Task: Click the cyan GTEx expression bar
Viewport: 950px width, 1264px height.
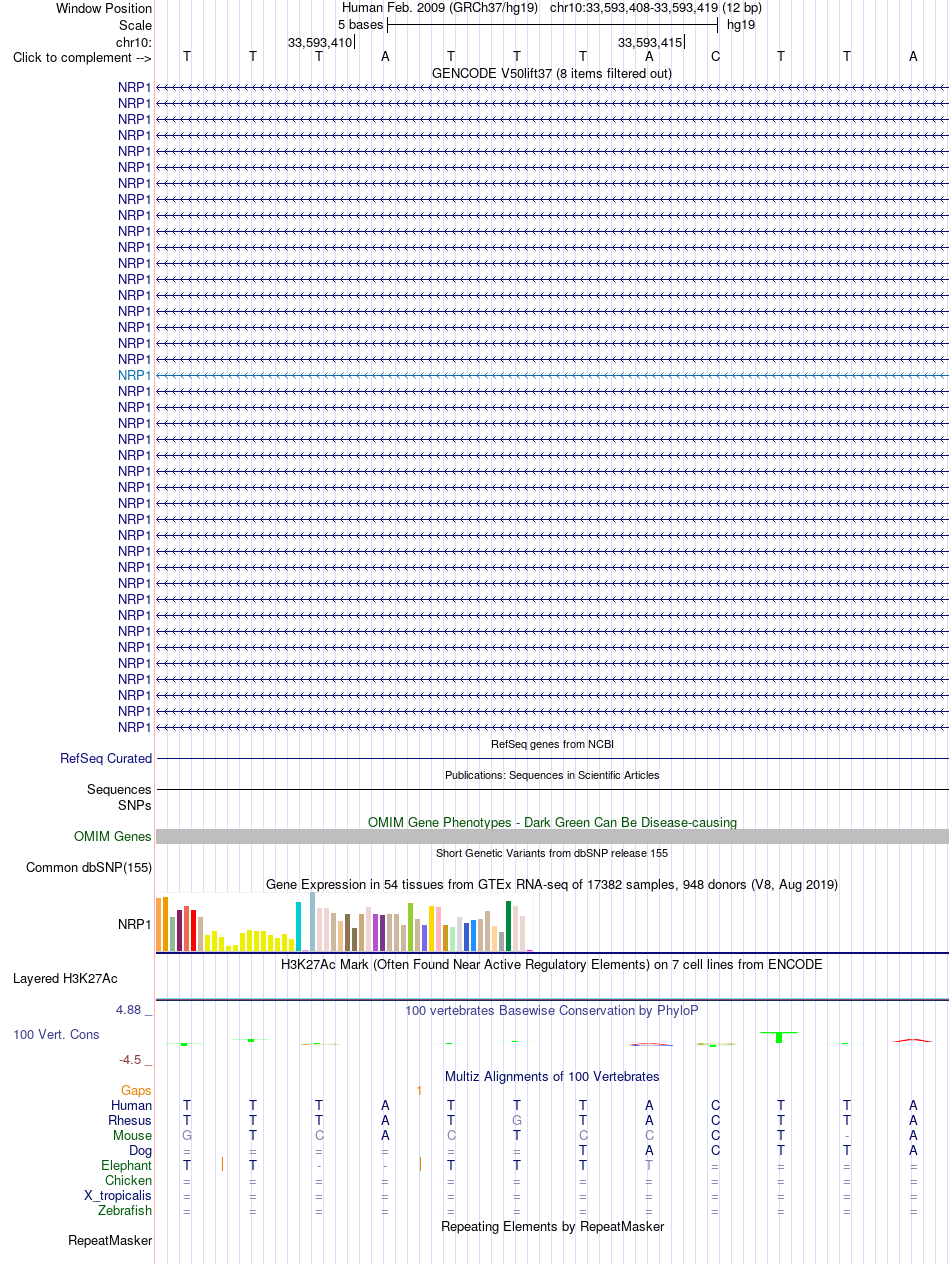Action: 299,926
